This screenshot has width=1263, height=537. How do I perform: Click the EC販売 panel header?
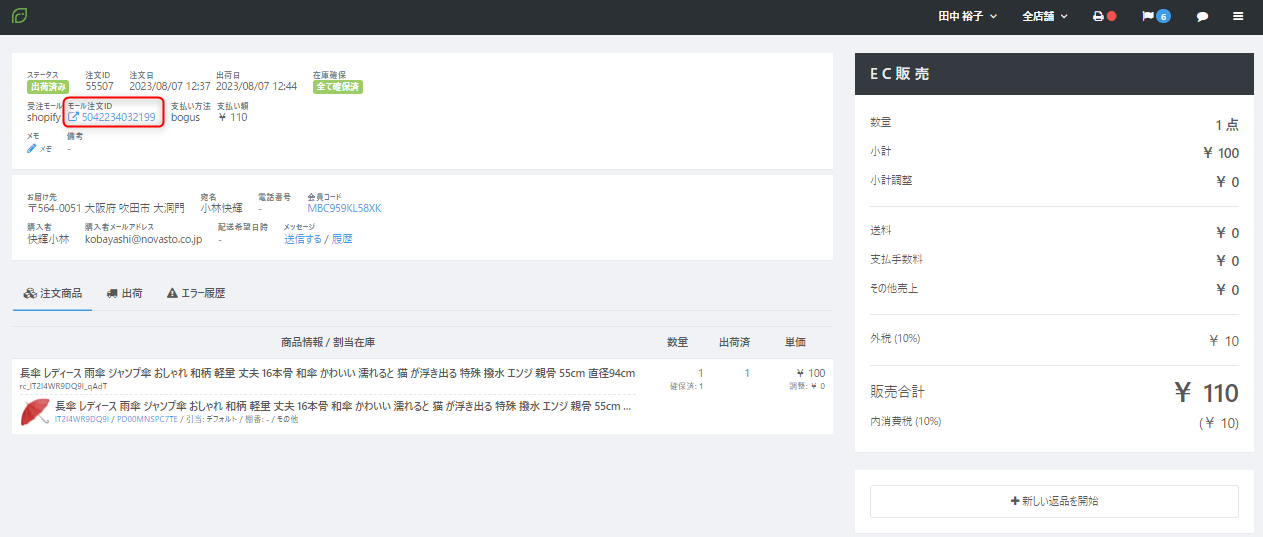1054,74
